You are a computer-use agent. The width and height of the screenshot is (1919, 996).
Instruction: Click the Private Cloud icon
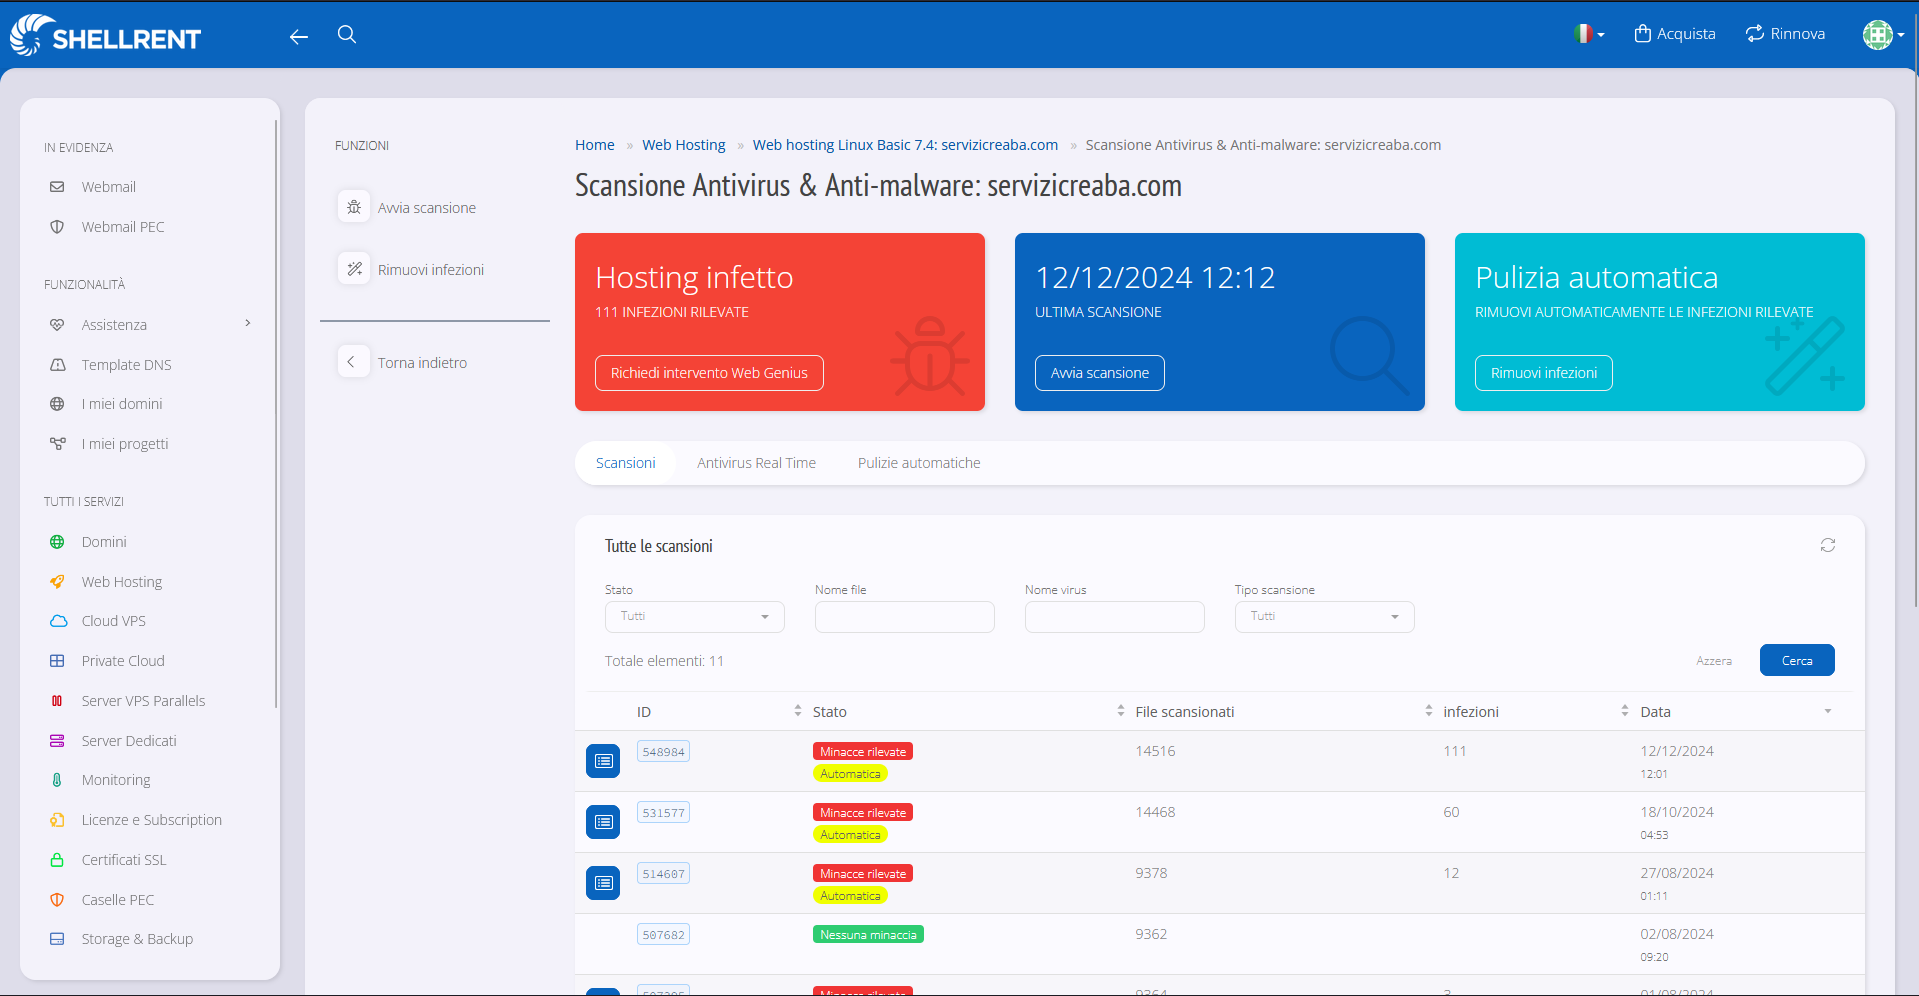pos(57,661)
